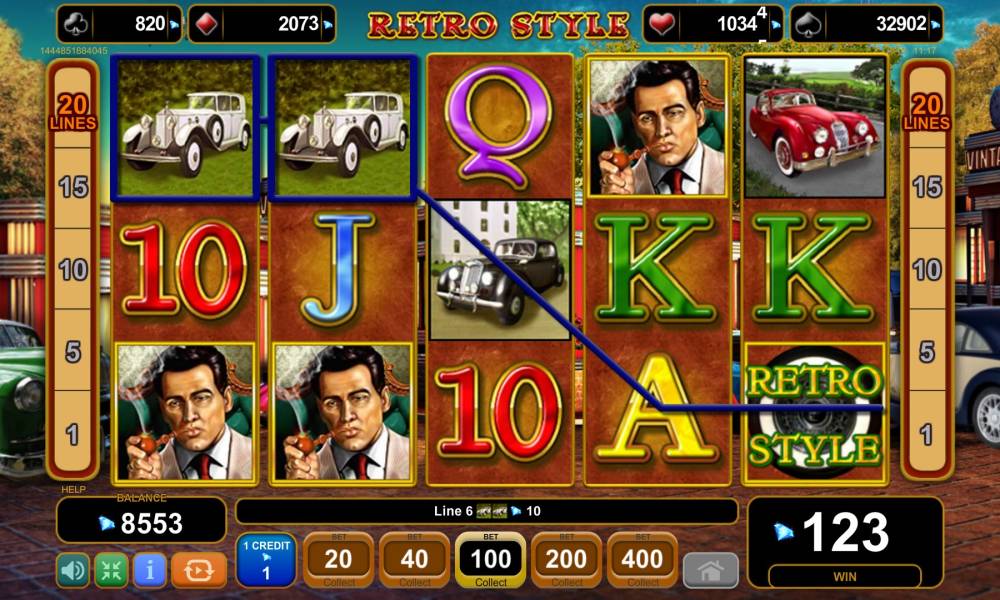The height and width of the screenshot is (600, 1000).
Task: Select 5 lines on right selector
Action: click(x=927, y=351)
